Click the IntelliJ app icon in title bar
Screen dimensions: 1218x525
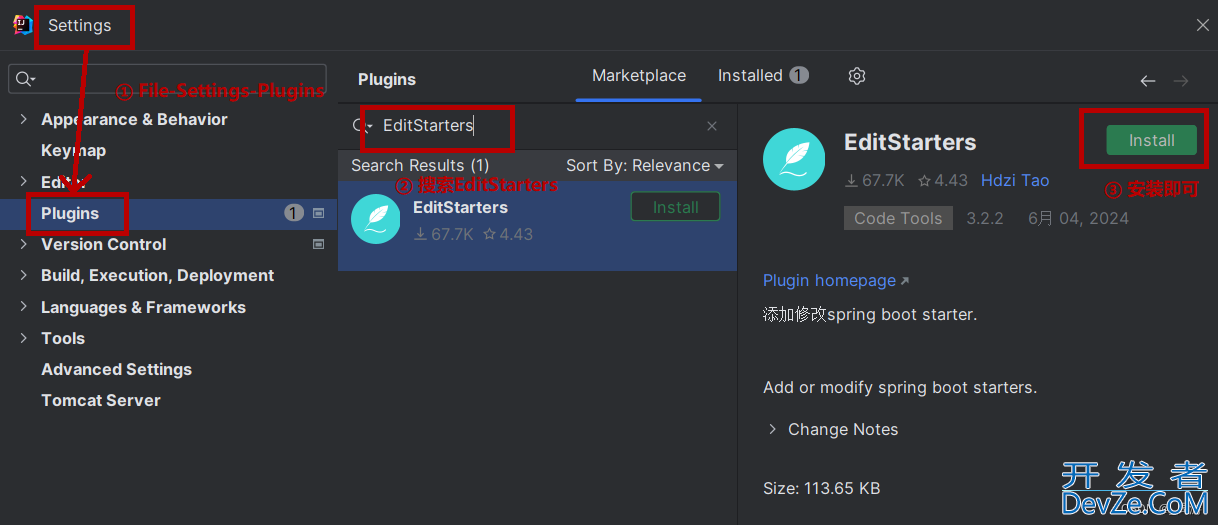click(23, 25)
